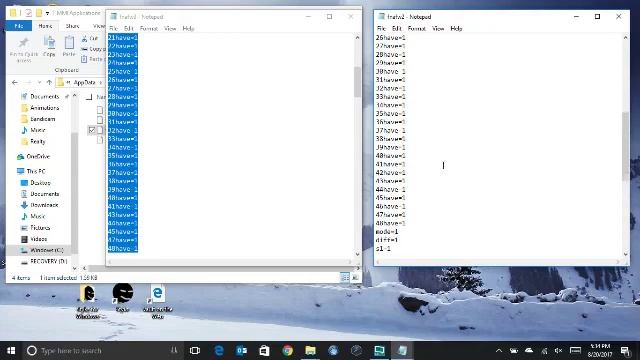Click the taskbar search box
This screenshot has height=360, width=640.
tap(102, 351)
